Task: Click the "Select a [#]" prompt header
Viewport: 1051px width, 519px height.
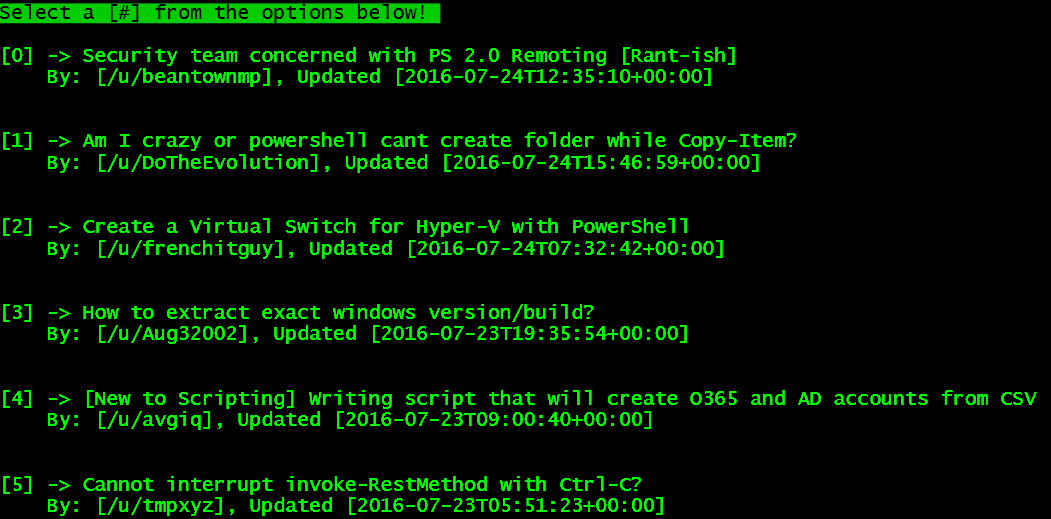Action: pos(219,12)
